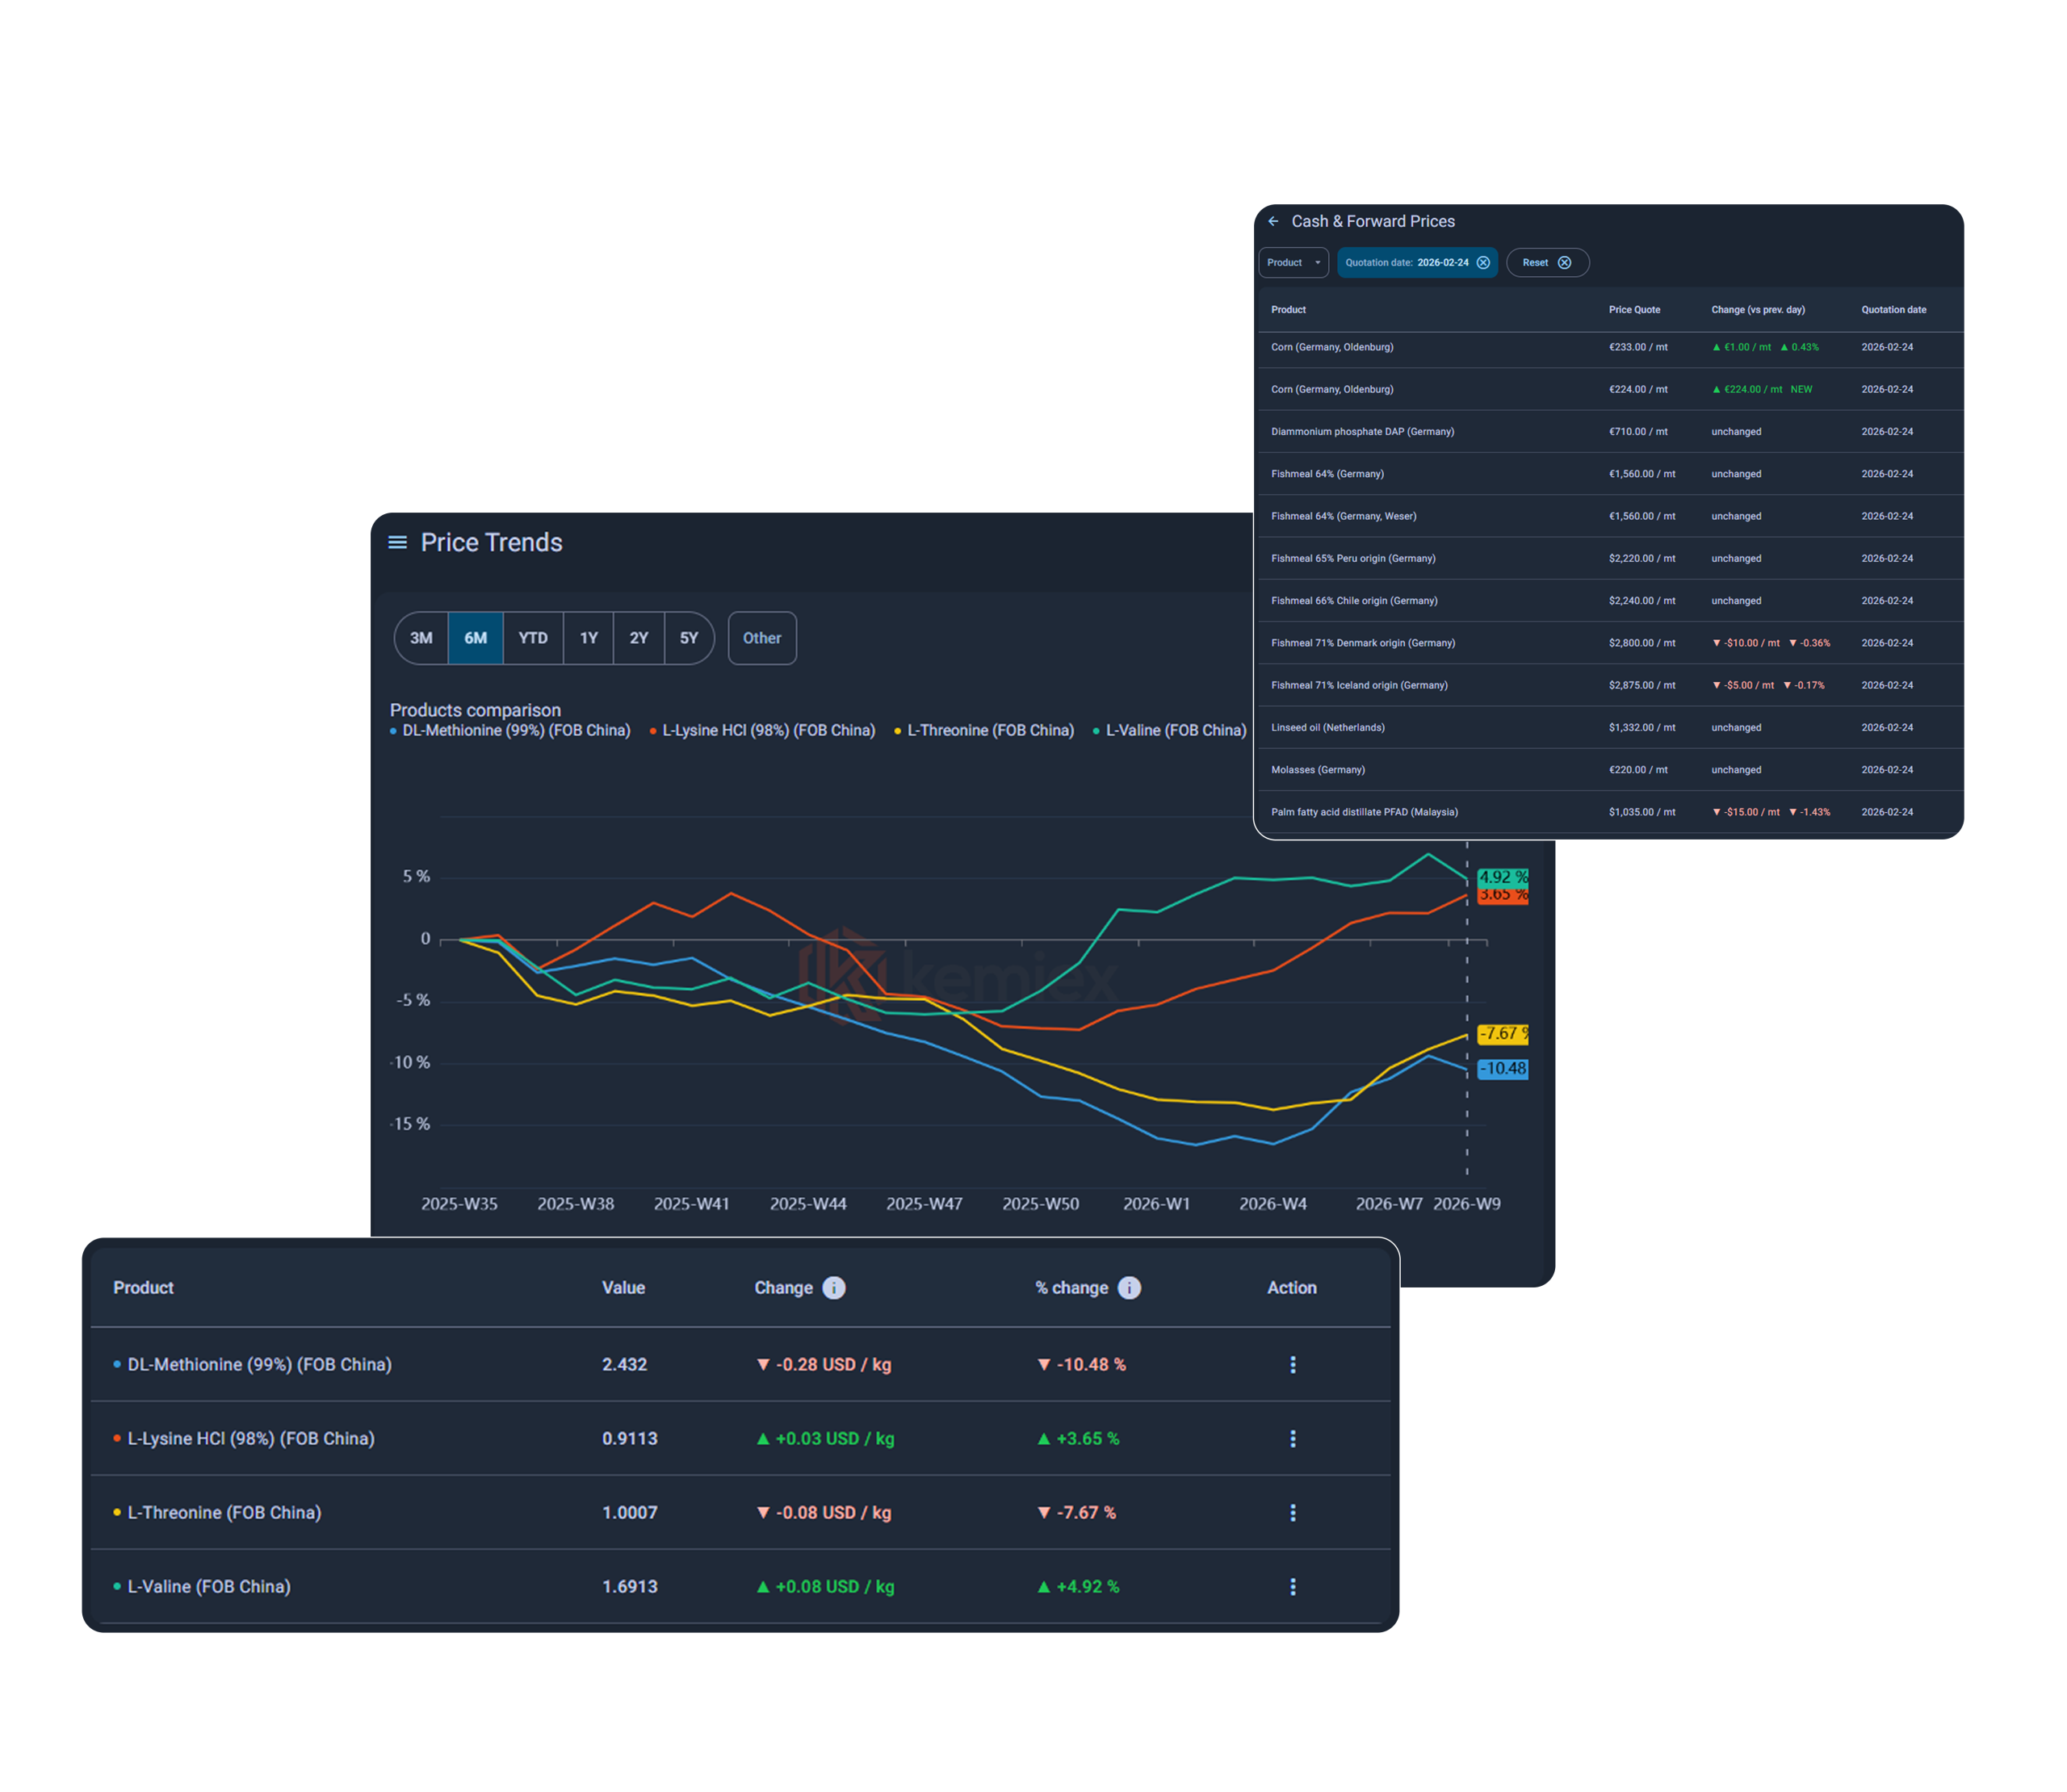Switch to the YTD time range
The width and height of the screenshot is (2067, 1792).
(532, 638)
